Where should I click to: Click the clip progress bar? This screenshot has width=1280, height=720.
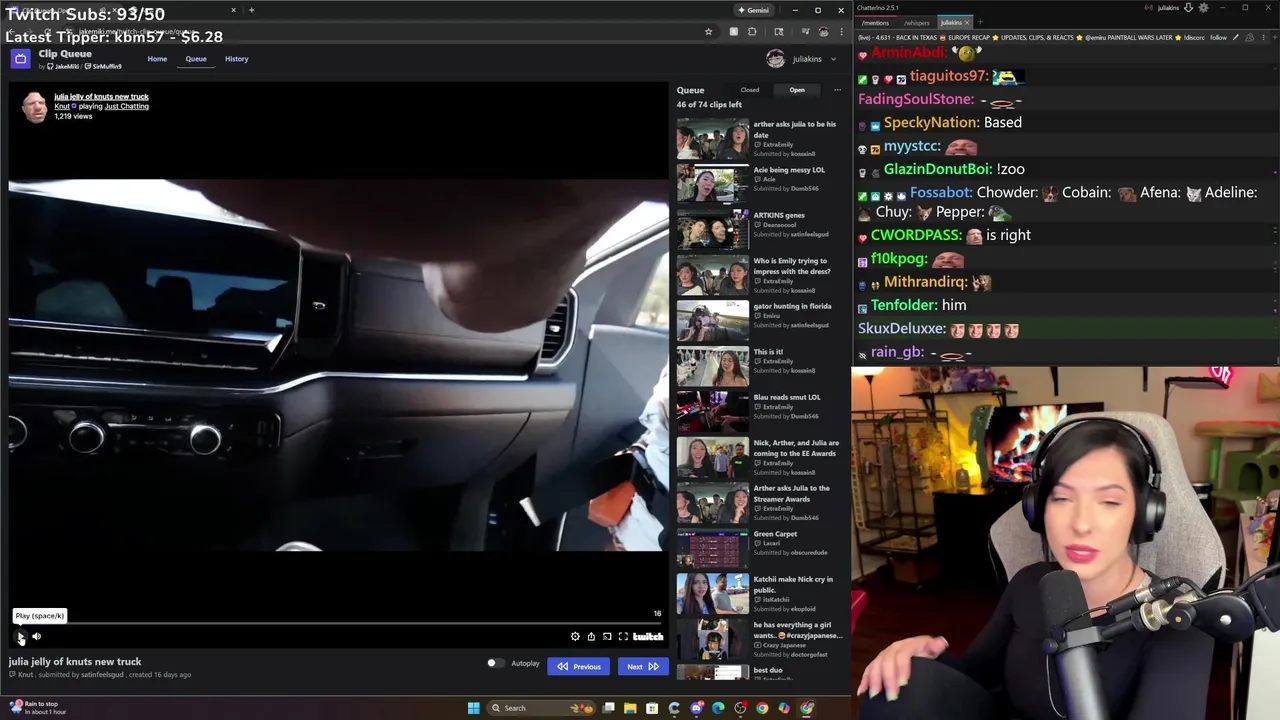338,622
